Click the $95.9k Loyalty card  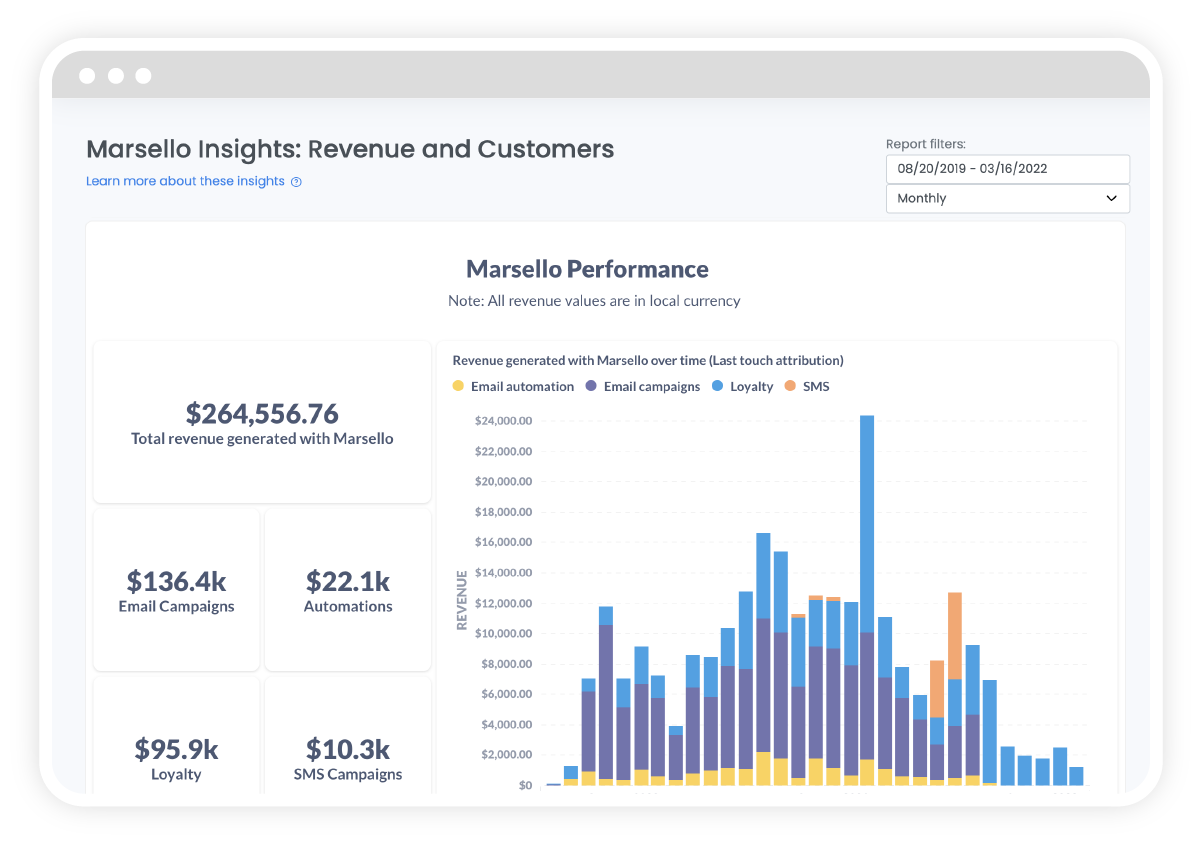click(177, 738)
